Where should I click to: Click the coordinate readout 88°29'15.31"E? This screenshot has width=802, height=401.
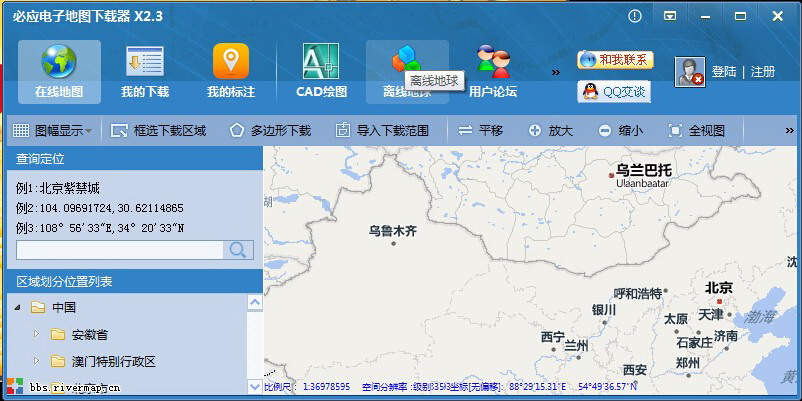point(537,387)
